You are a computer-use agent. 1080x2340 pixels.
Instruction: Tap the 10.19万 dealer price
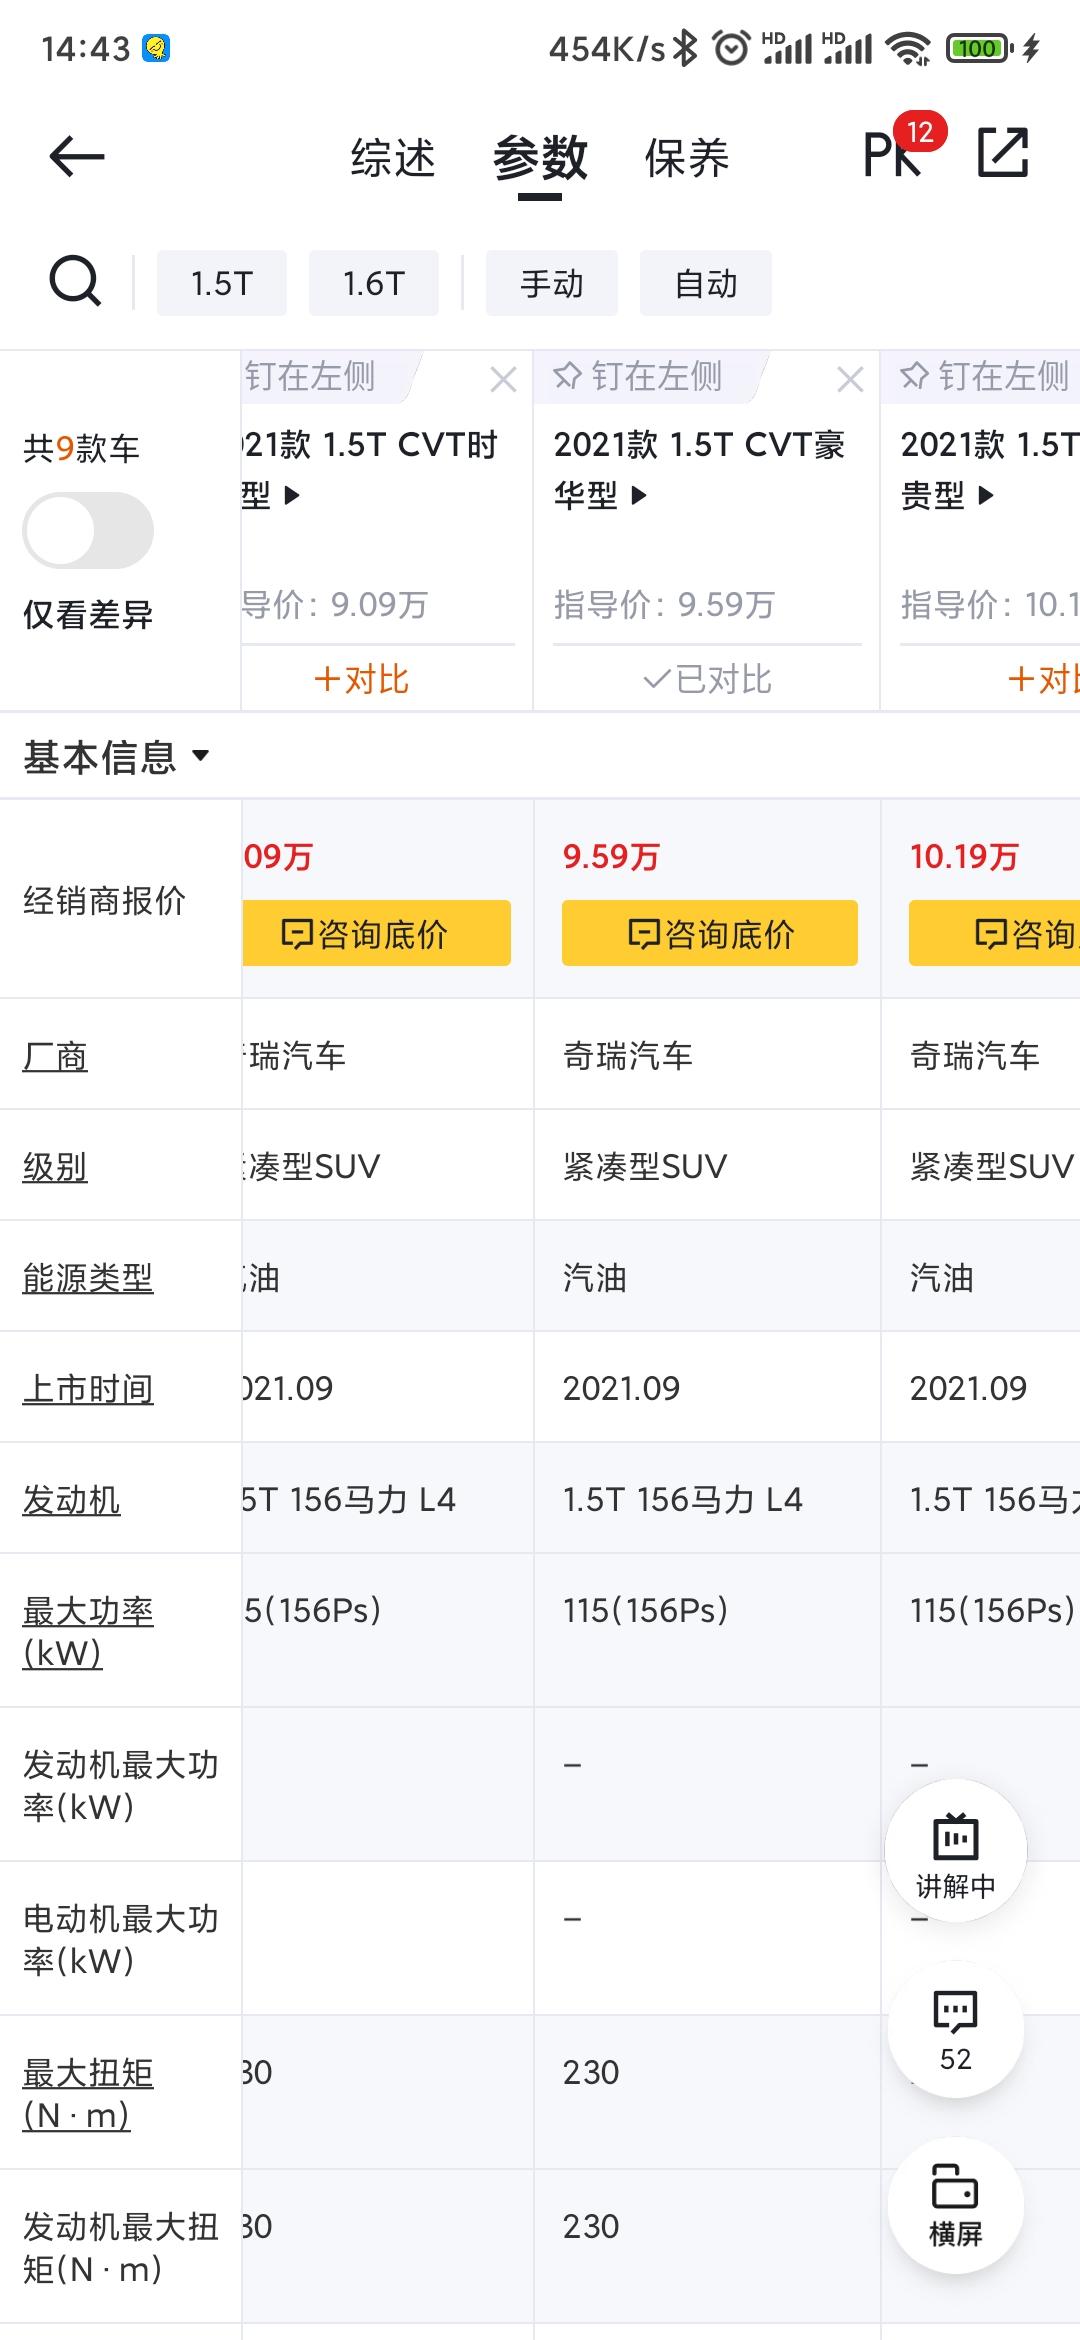[964, 857]
